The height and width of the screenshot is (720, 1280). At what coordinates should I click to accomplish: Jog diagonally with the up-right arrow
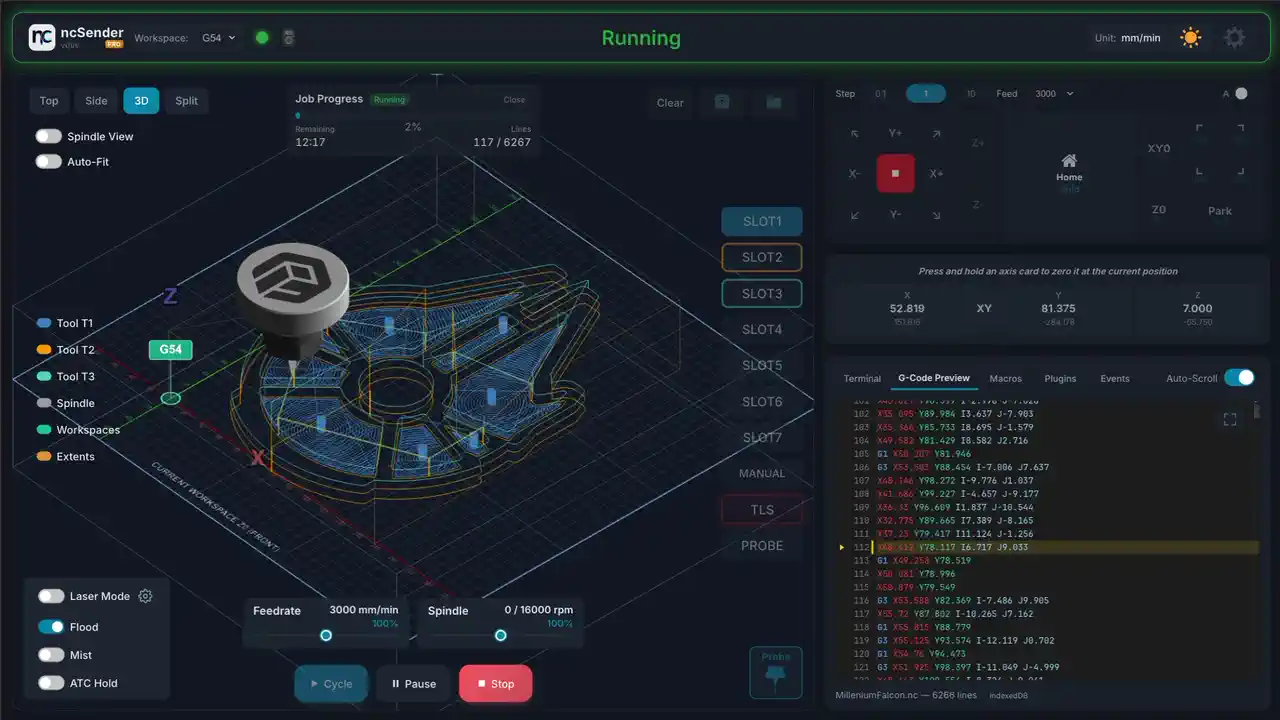936,134
